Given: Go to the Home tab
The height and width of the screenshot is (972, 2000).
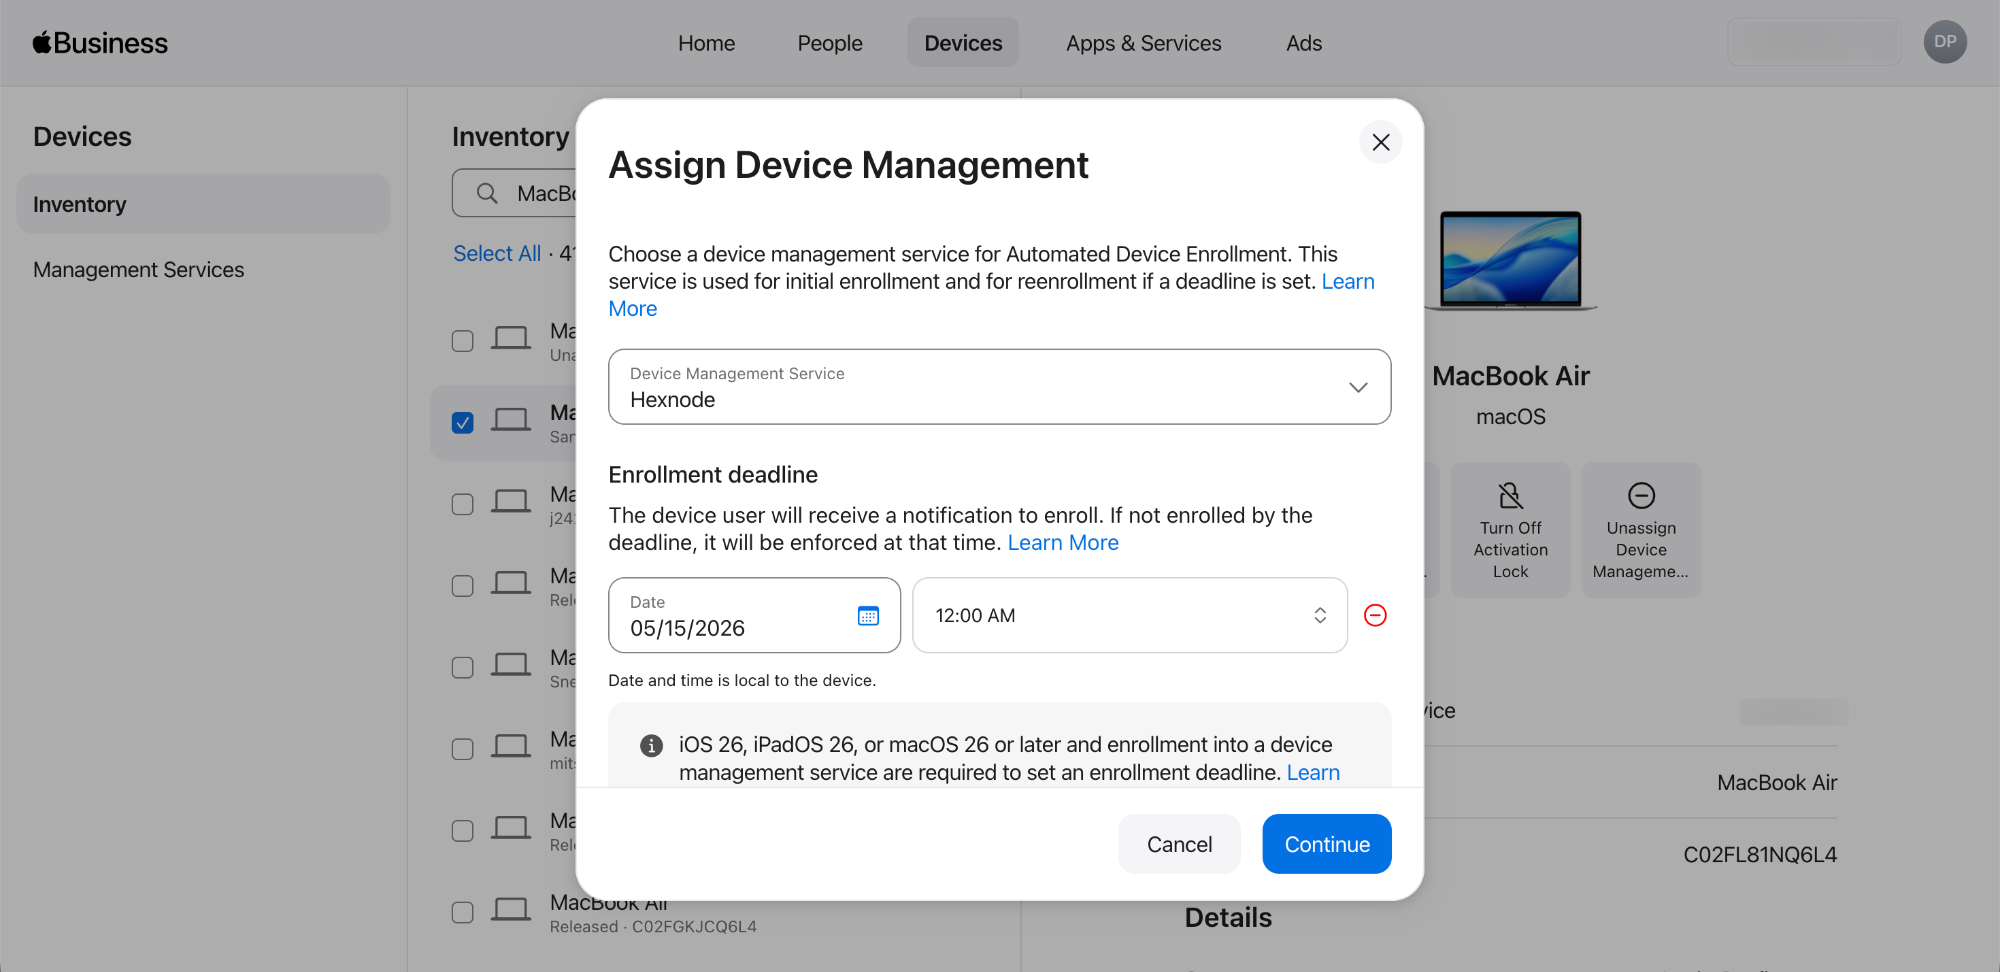Looking at the screenshot, I should (706, 43).
